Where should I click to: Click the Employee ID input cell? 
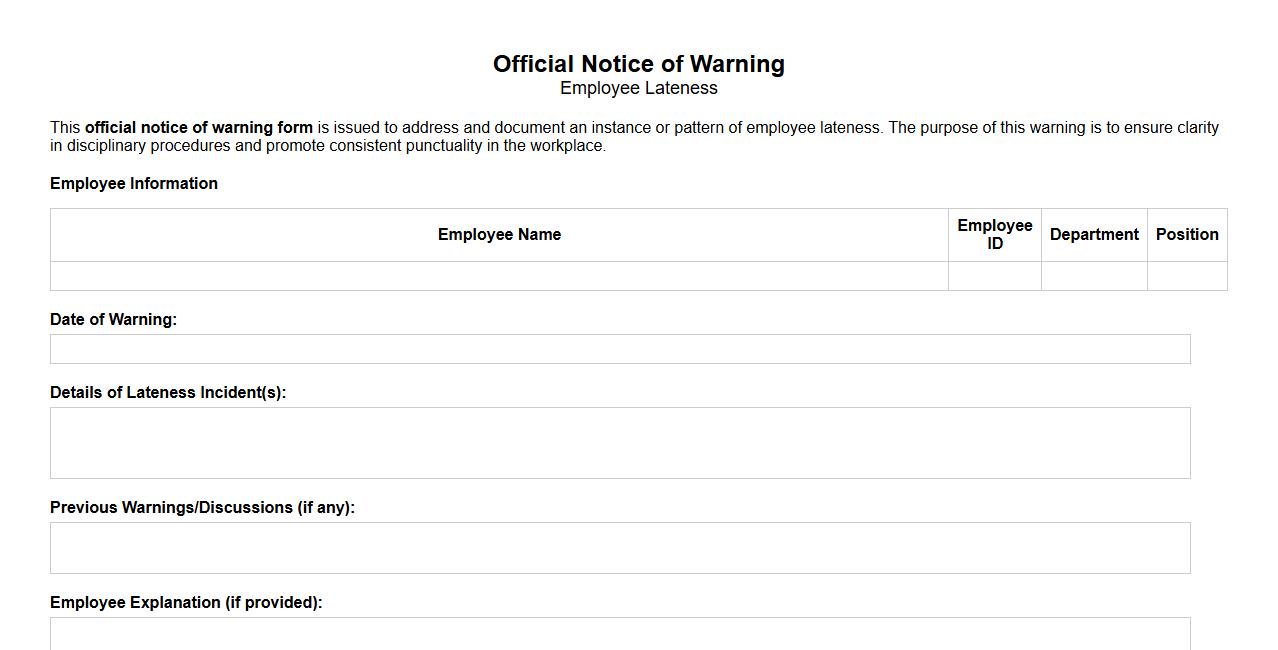pyautogui.click(x=994, y=277)
